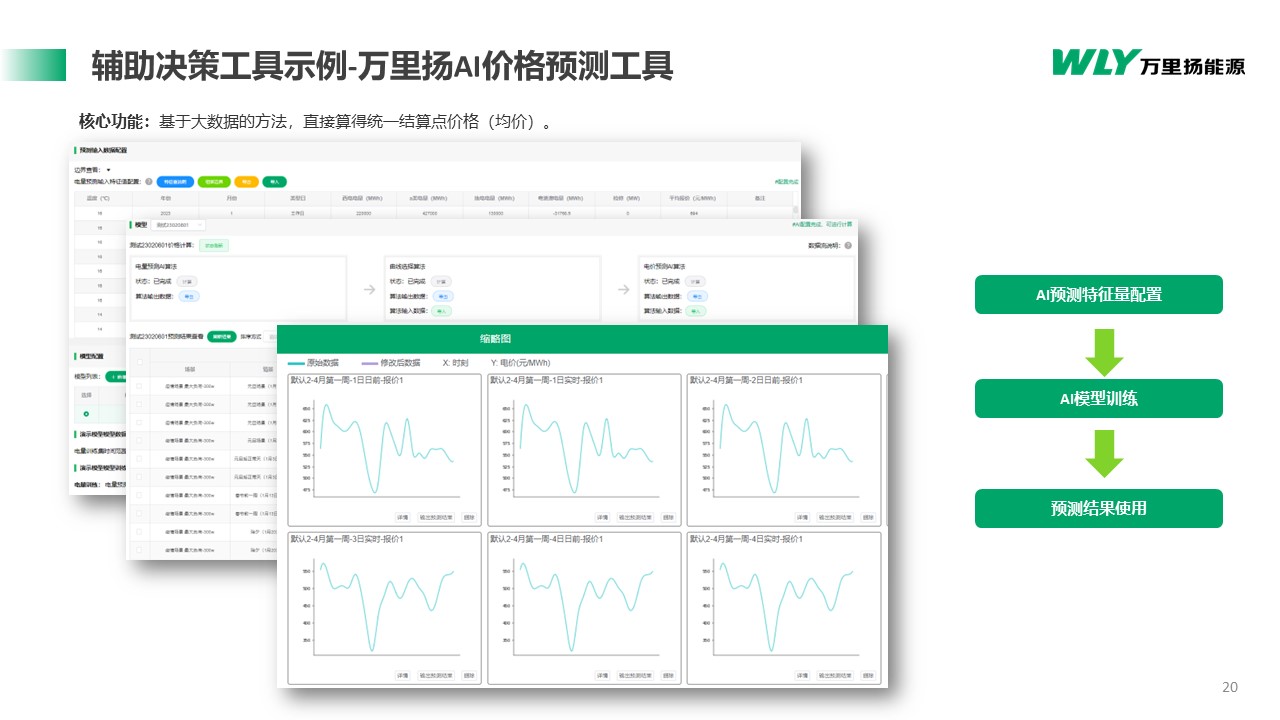Click the green button next to 测试23020601价格计算

(214, 245)
